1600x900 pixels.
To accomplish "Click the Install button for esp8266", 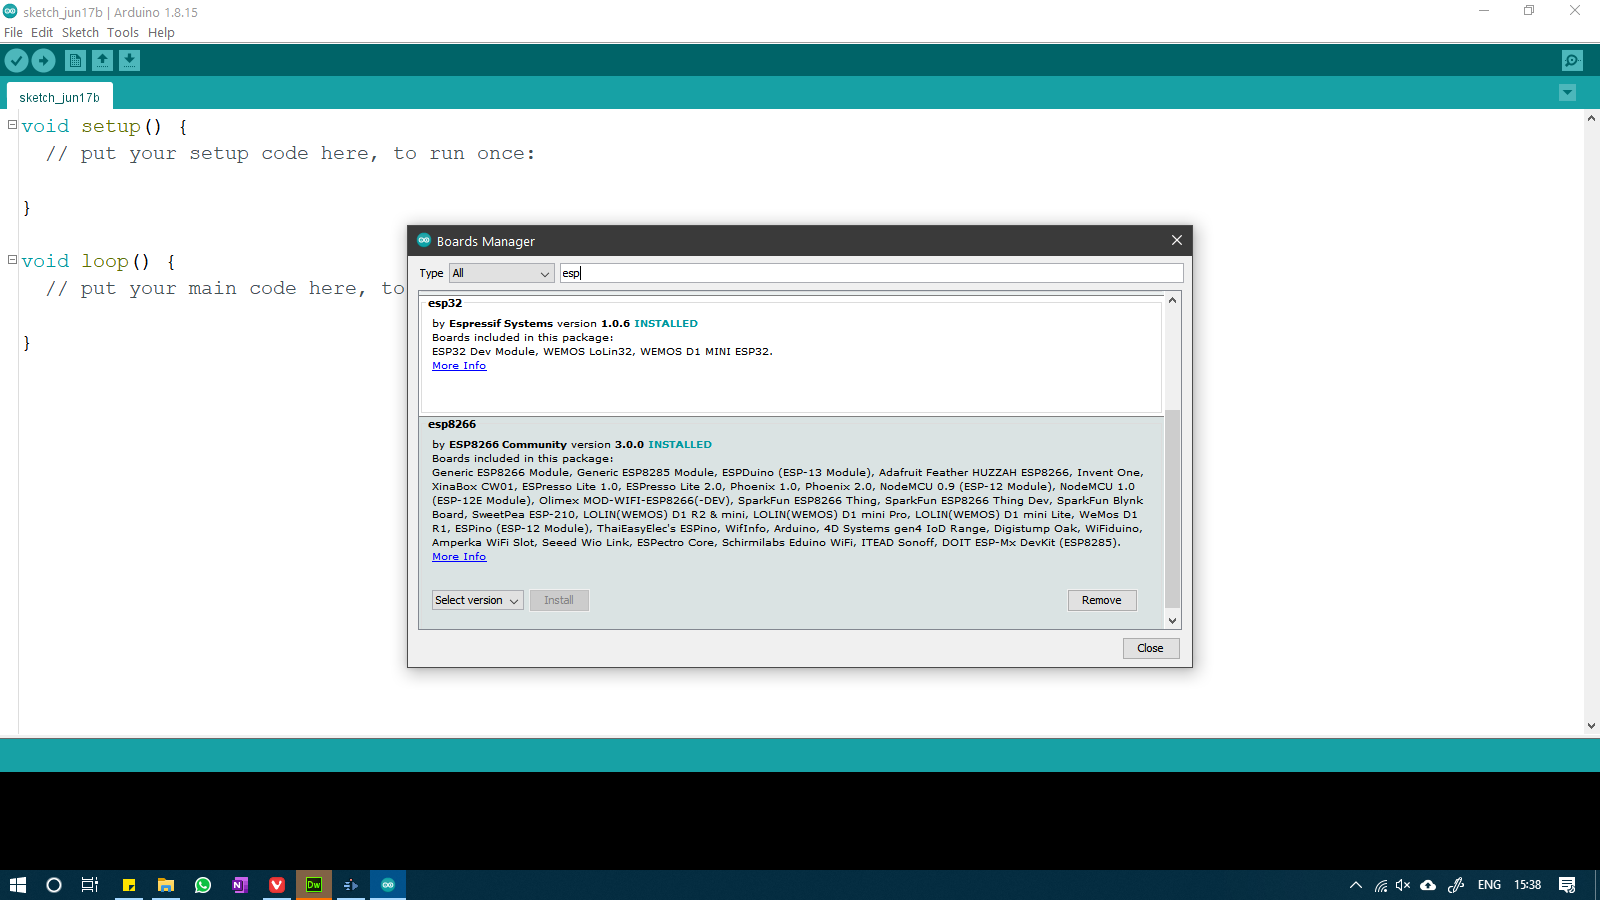I will (x=559, y=600).
